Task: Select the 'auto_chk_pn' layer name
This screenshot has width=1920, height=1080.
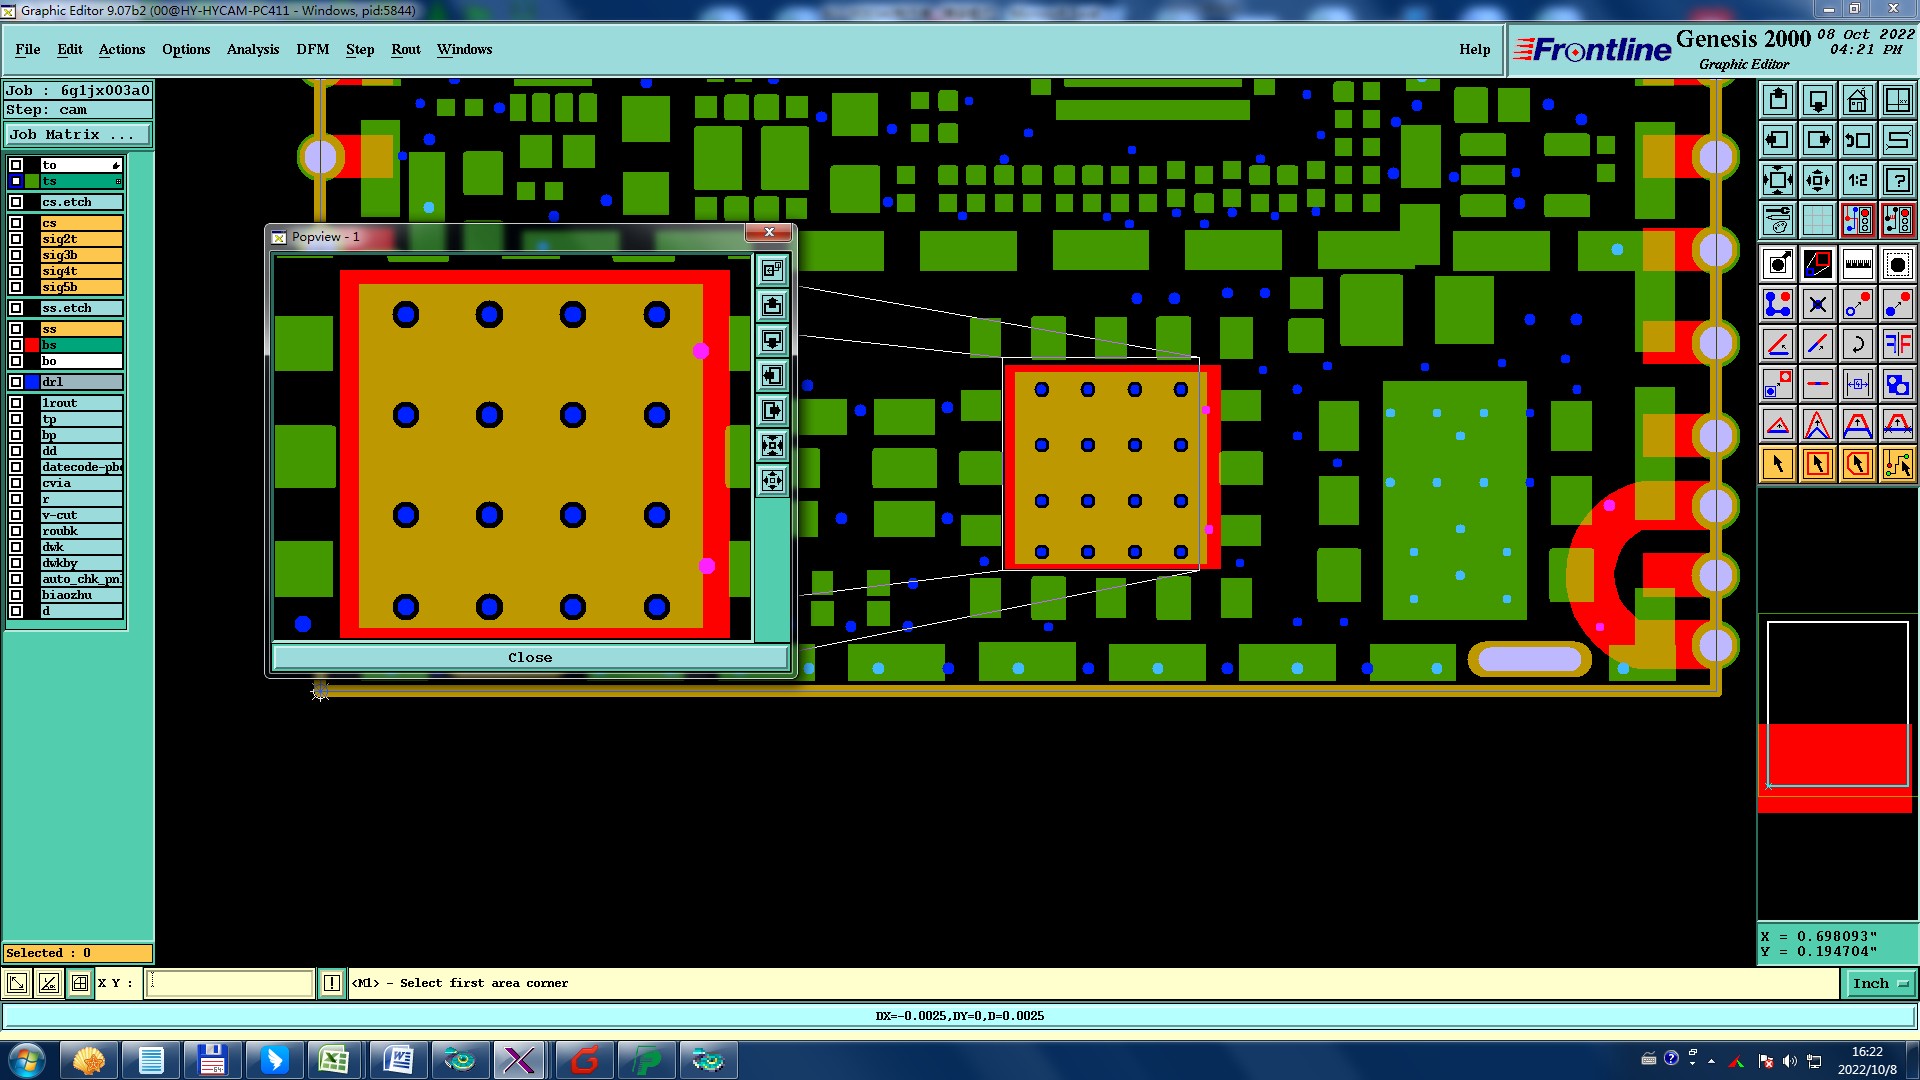Action: tap(81, 579)
